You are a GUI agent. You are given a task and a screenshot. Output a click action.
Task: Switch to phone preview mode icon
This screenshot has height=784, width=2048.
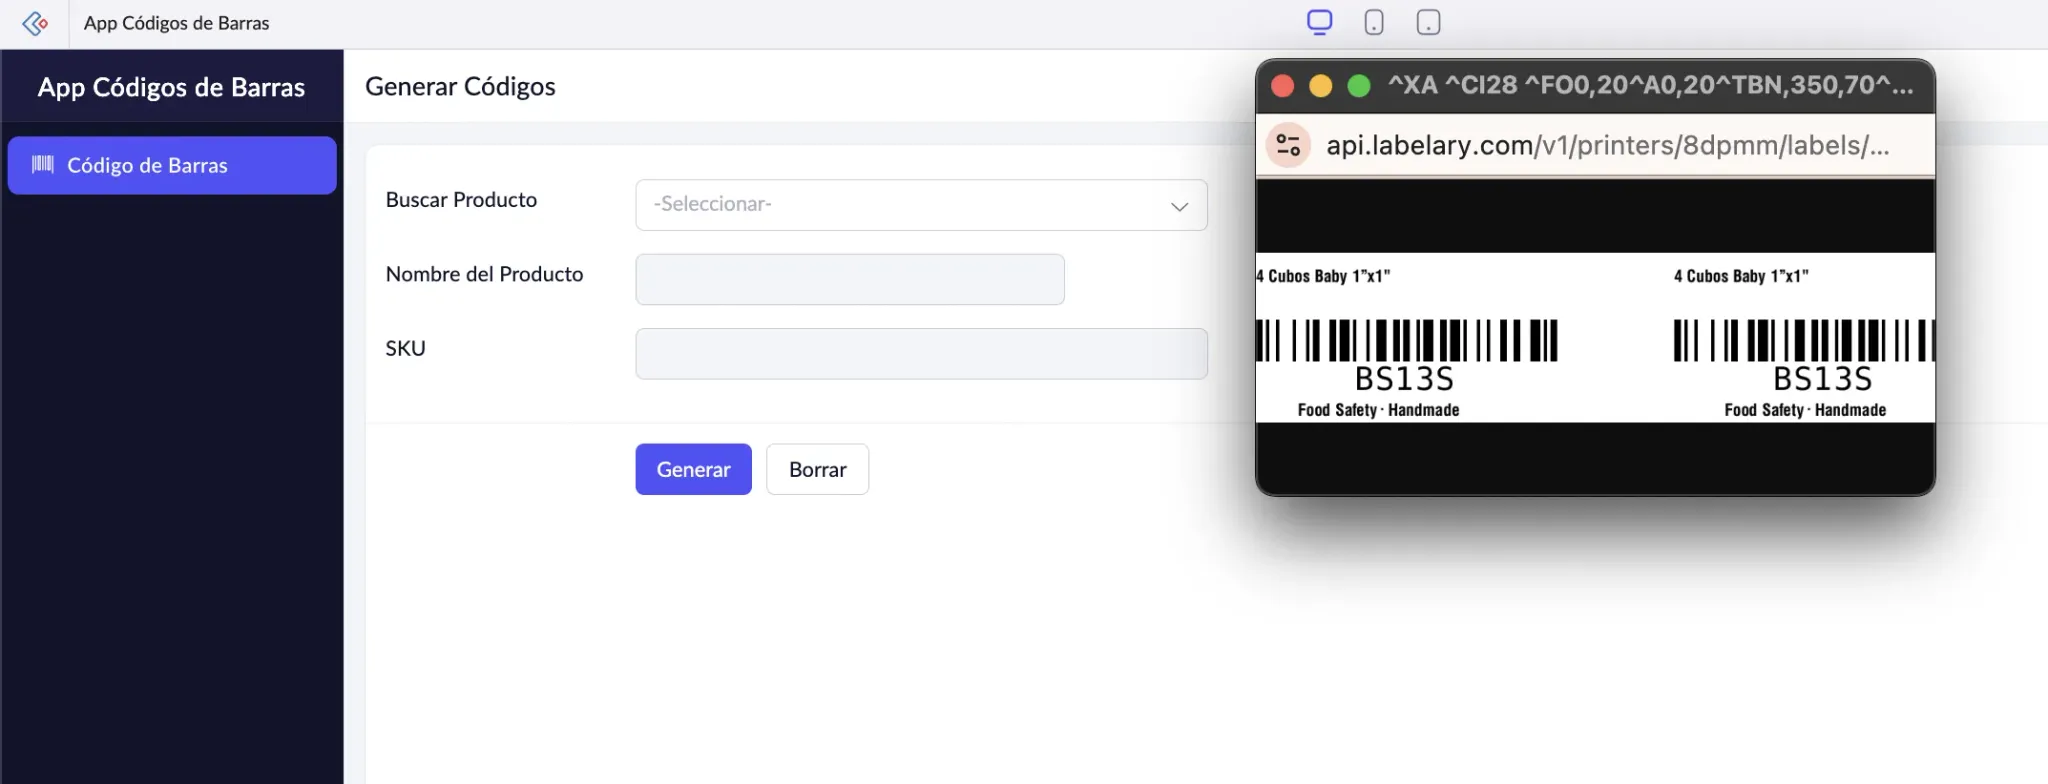(x=1374, y=22)
